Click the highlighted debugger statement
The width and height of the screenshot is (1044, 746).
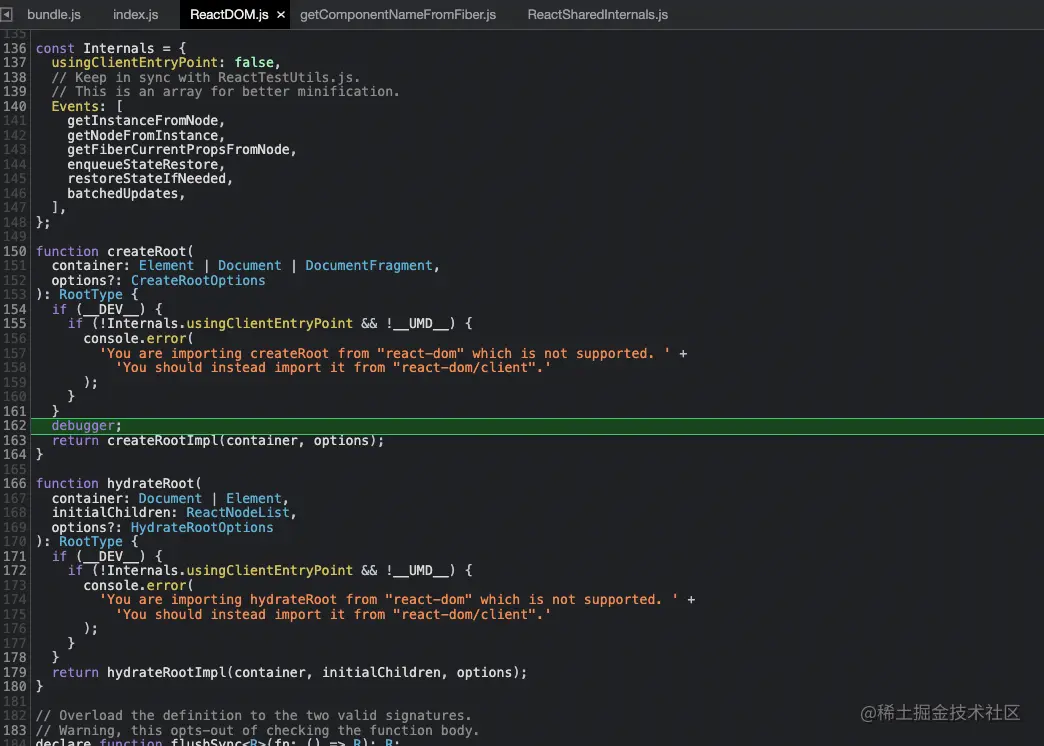point(87,426)
